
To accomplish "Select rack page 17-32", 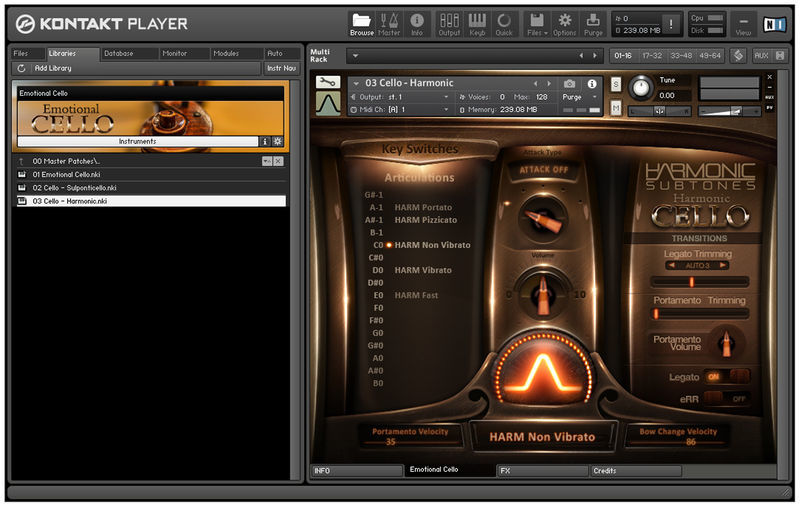I will (652, 56).
